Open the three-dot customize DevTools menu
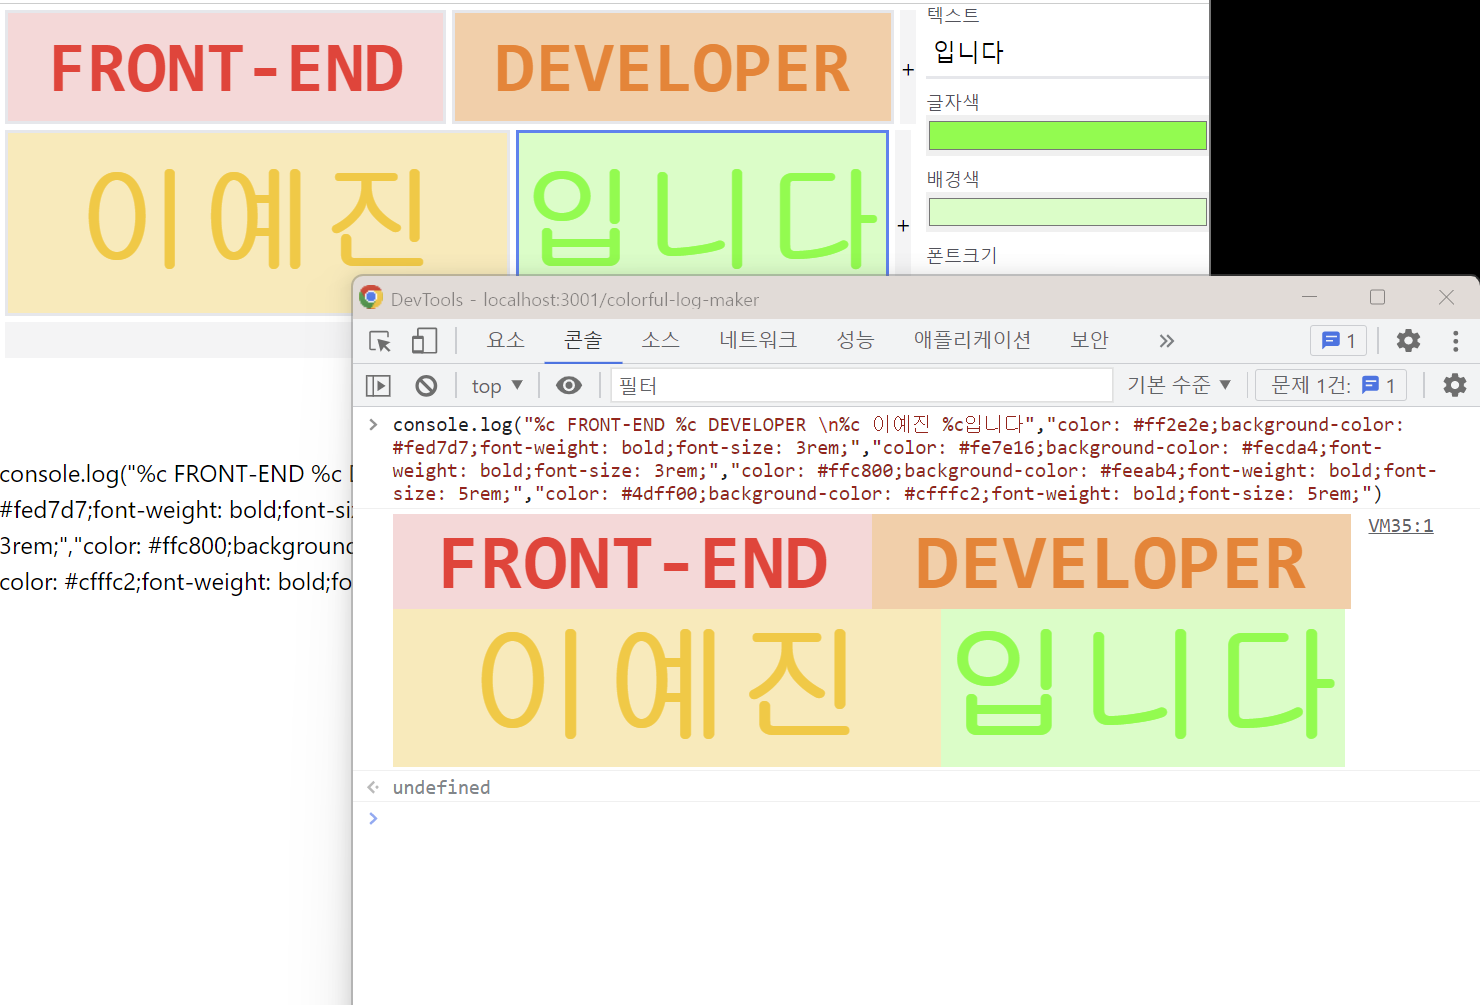The height and width of the screenshot is (1005, 1480). (x=1456, y=340)
